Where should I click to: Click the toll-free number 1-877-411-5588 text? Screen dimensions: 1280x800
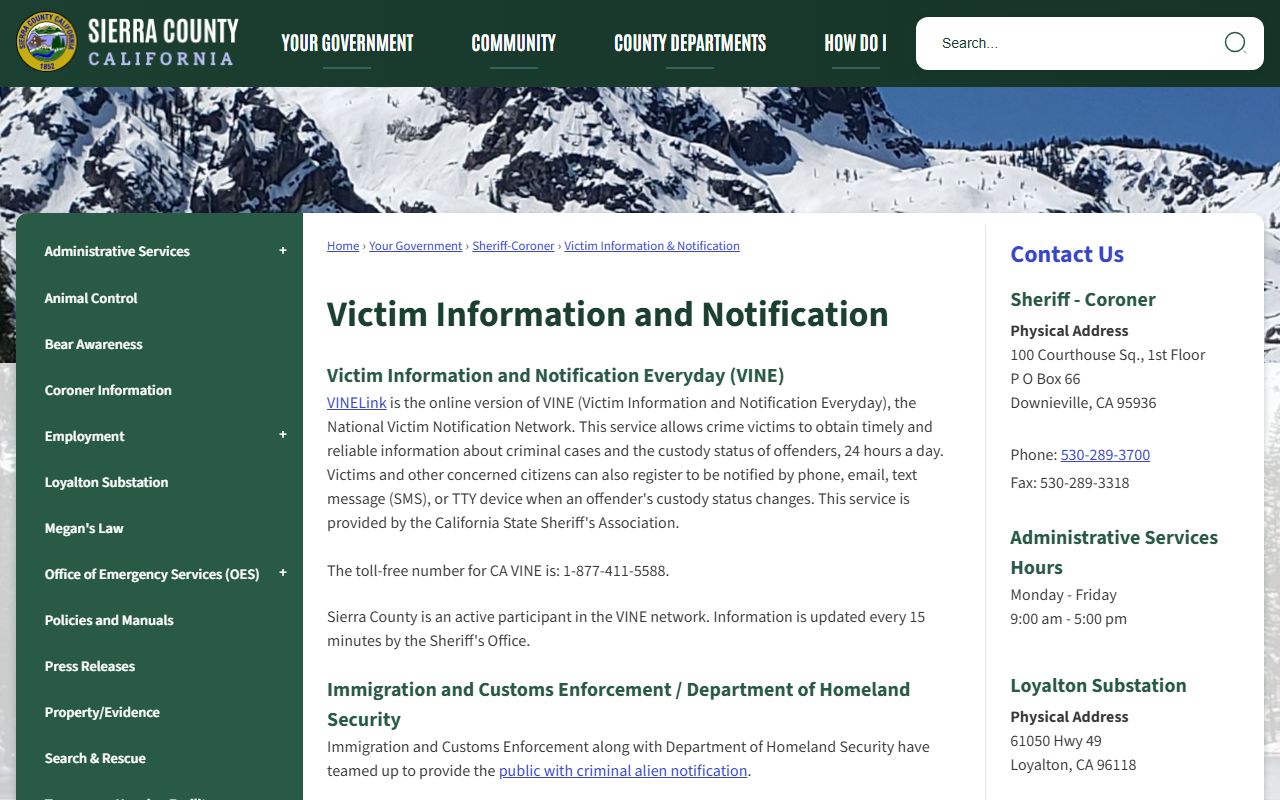(614, 571)
